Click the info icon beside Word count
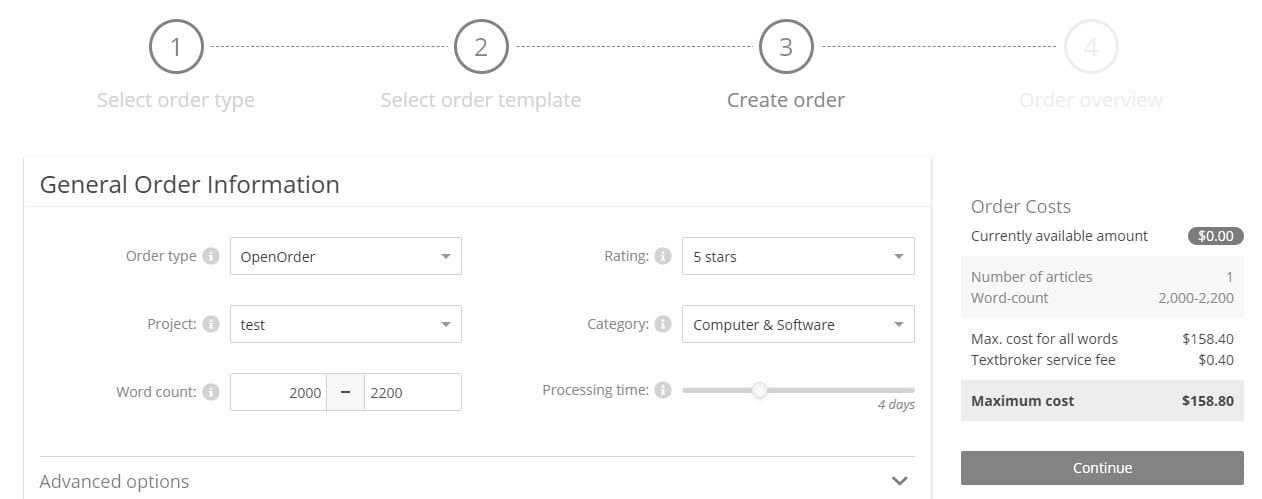Image resolution: width=1262 pixels, height=499 pixels. coord(210,392)
